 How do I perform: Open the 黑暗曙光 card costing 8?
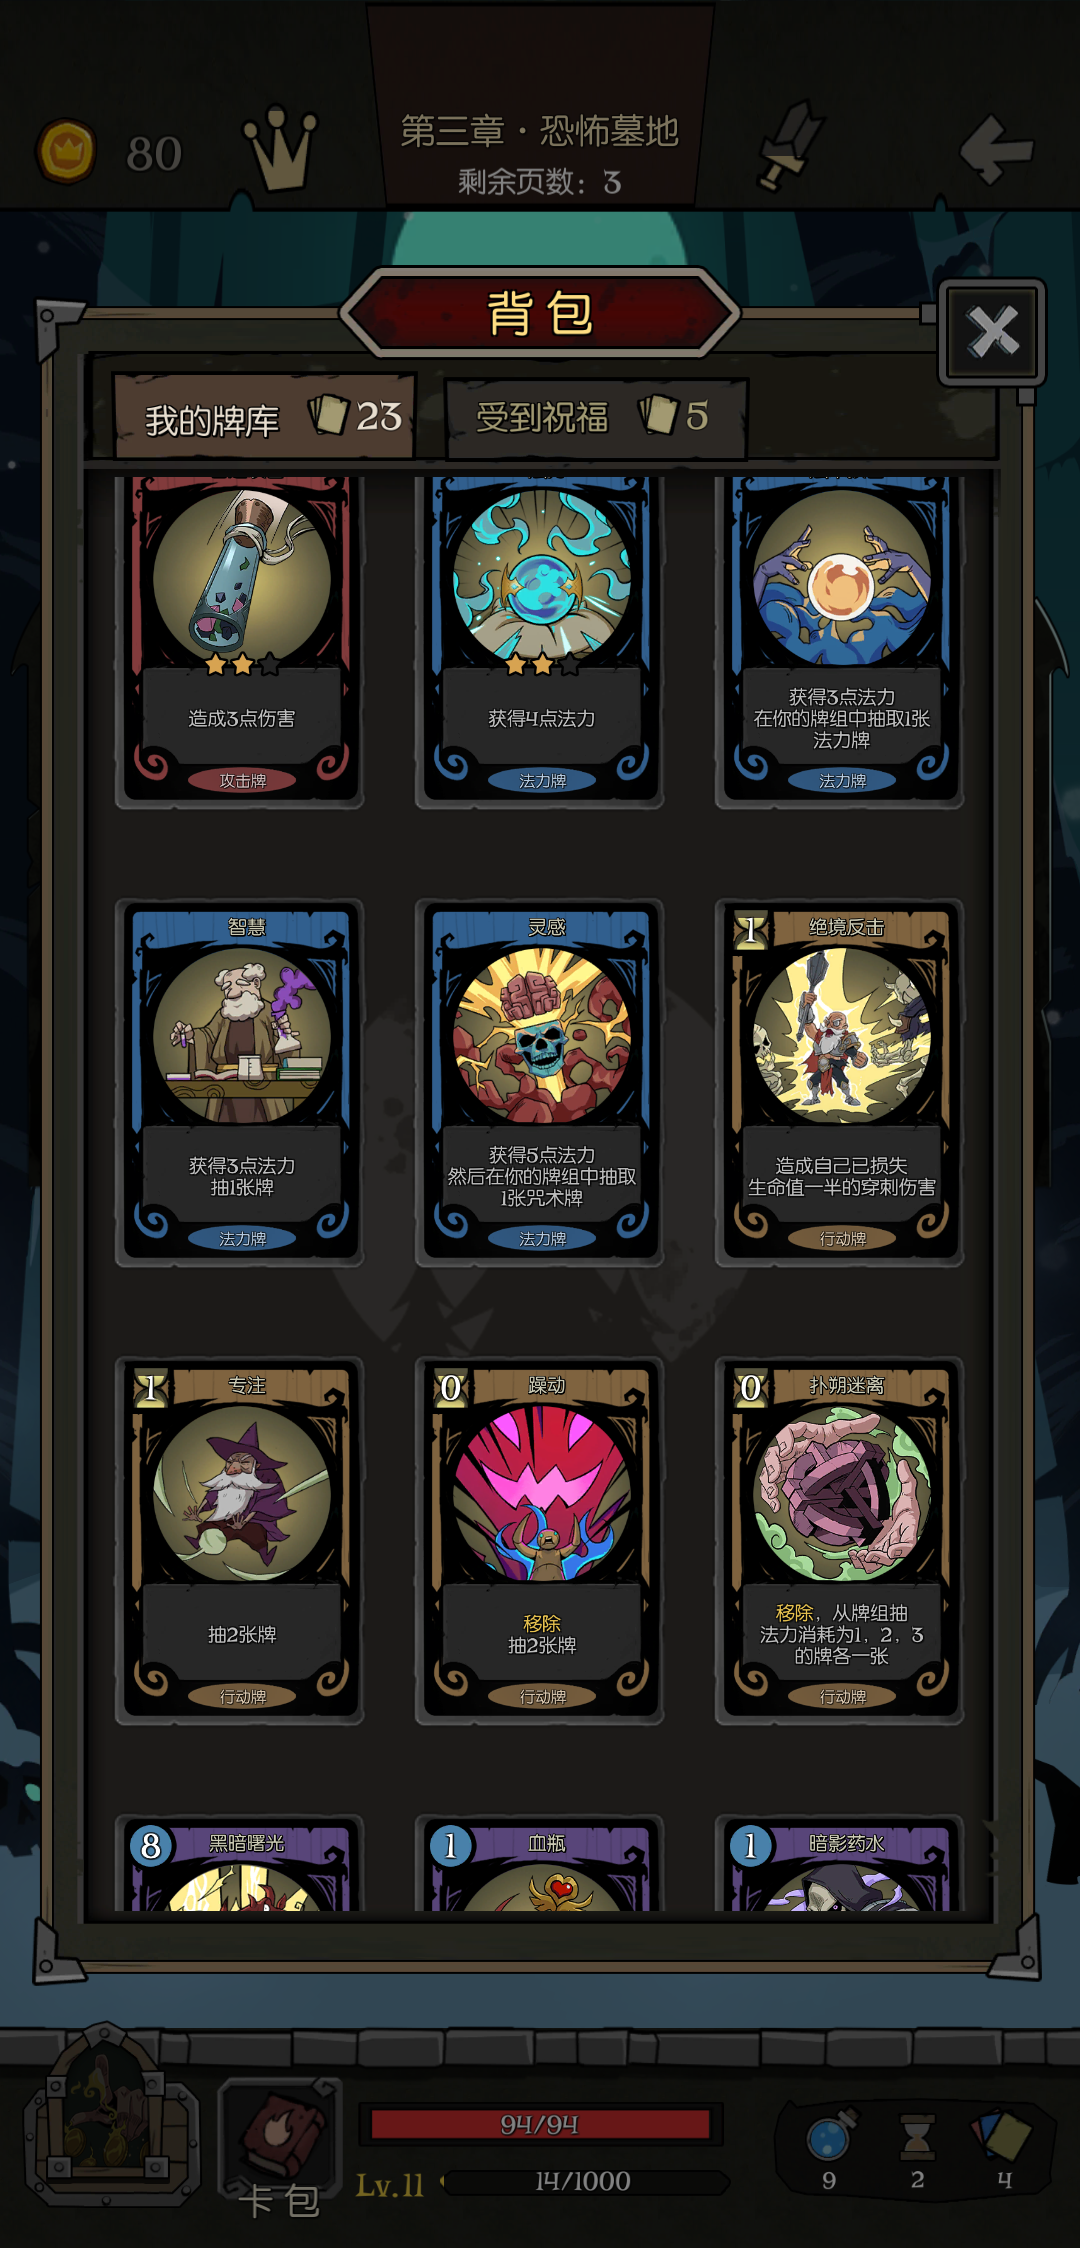click(x=240, y=1863)
